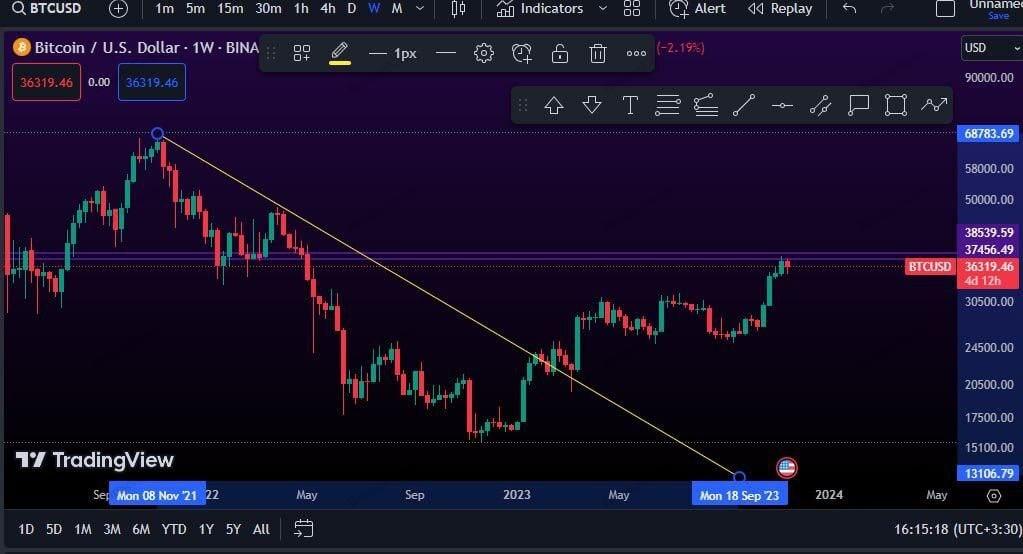Open the Indicators menu
This screenshot has width=1023, height=554.
(x=540, y=8)
